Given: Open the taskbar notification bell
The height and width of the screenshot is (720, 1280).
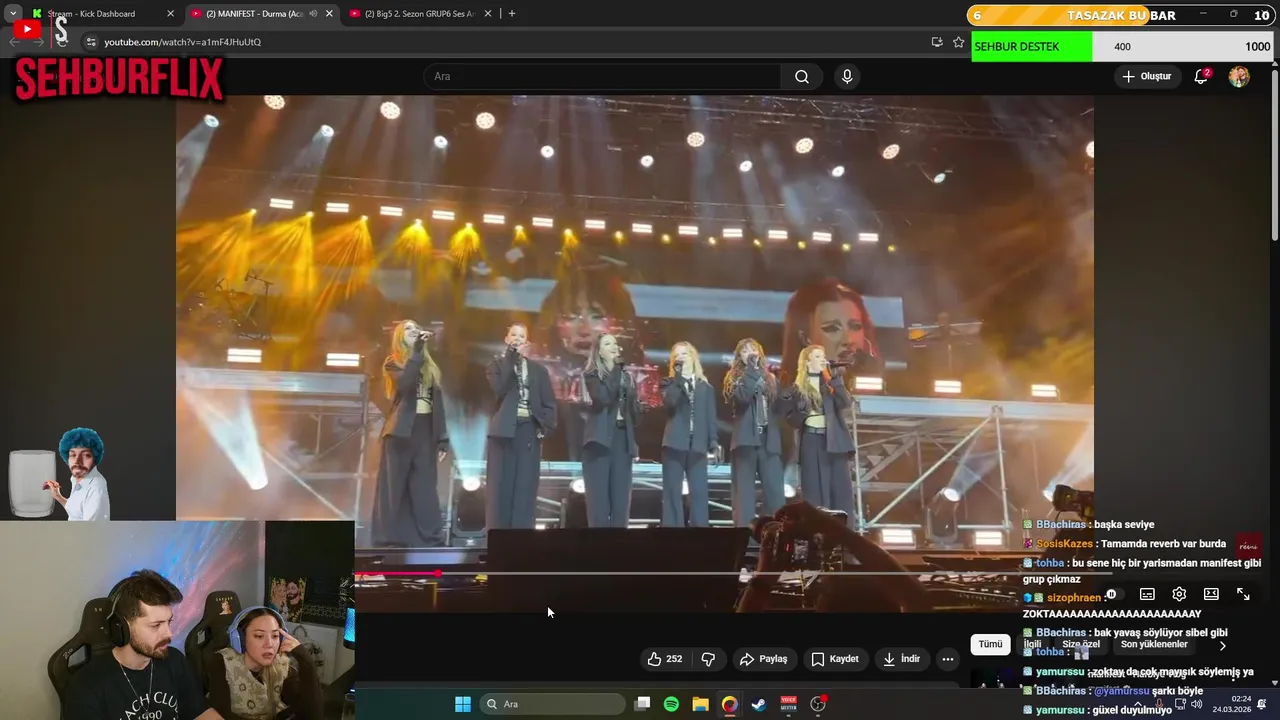Looking at the screenshot, I should (x=1262, y=704).
